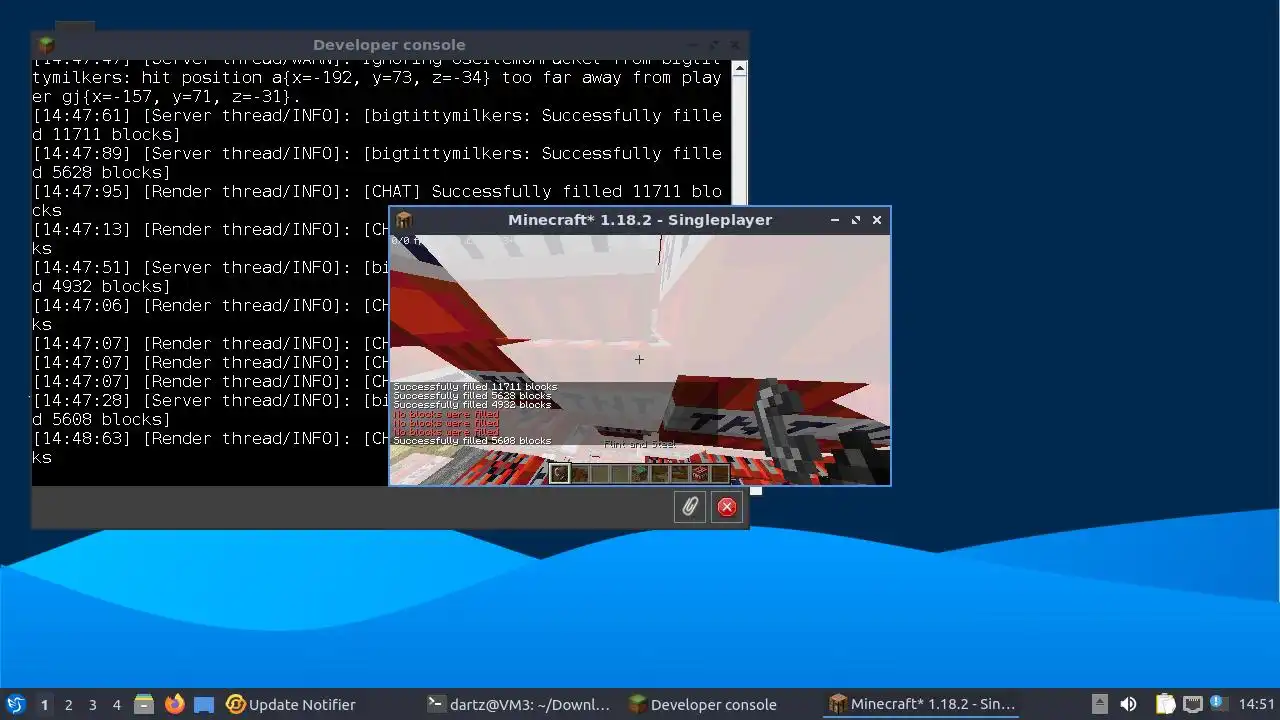Switch to the dartz@VM3 terminal window

coord(518,704)
